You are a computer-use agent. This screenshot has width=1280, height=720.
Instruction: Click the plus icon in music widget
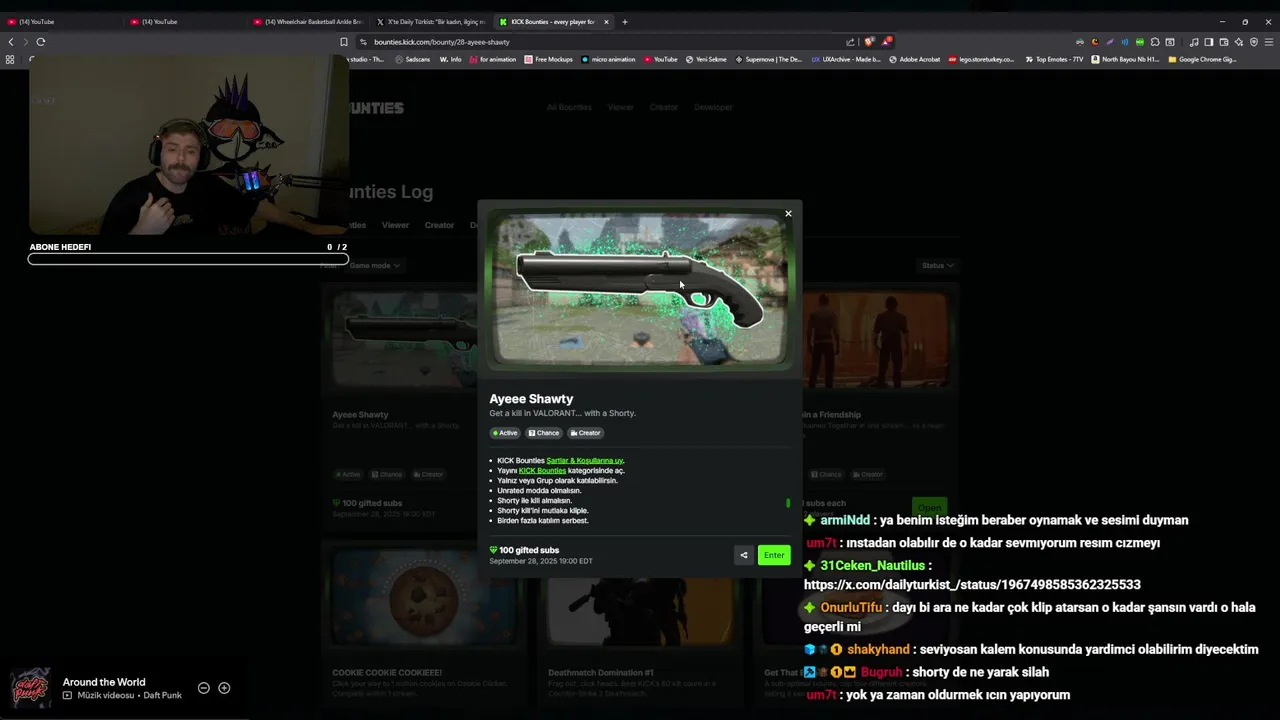224,688
